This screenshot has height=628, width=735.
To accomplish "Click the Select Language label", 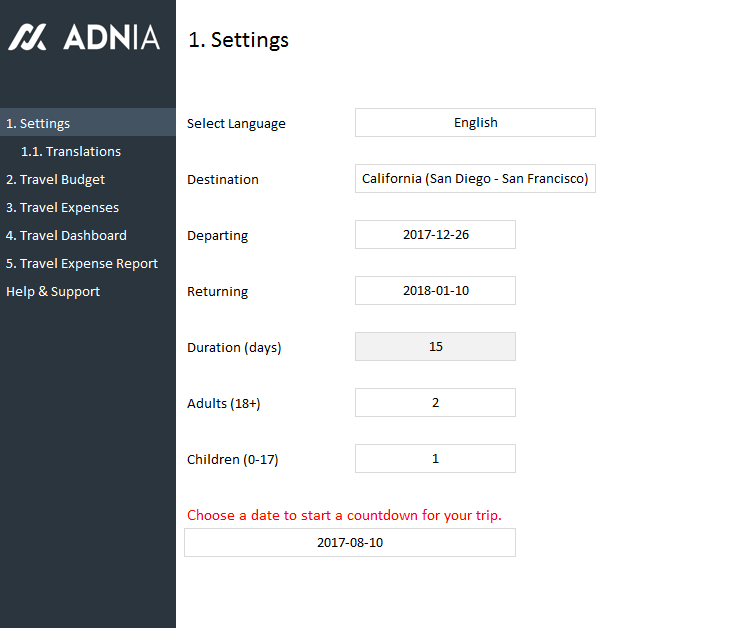I will [x=236, y=124].
